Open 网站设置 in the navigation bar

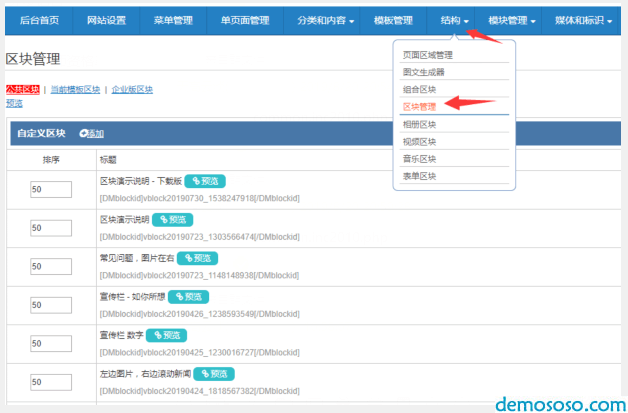(x=106, y=20)
